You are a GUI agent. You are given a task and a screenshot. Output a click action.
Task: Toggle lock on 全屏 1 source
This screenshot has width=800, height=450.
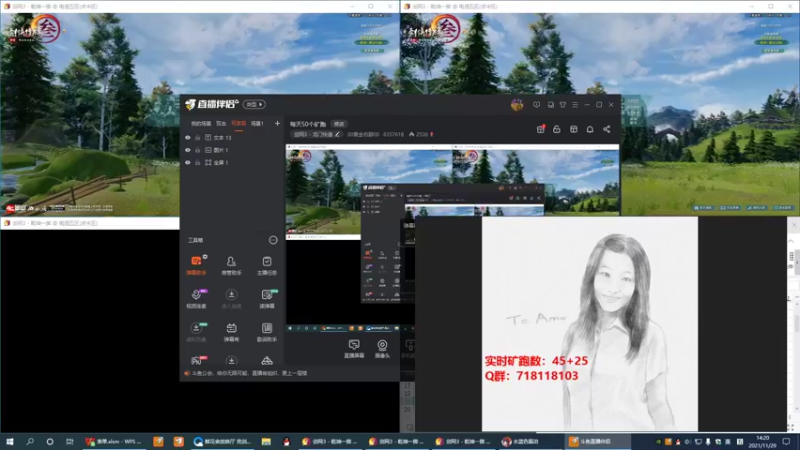pyautogui.click(x=198, y=162)
